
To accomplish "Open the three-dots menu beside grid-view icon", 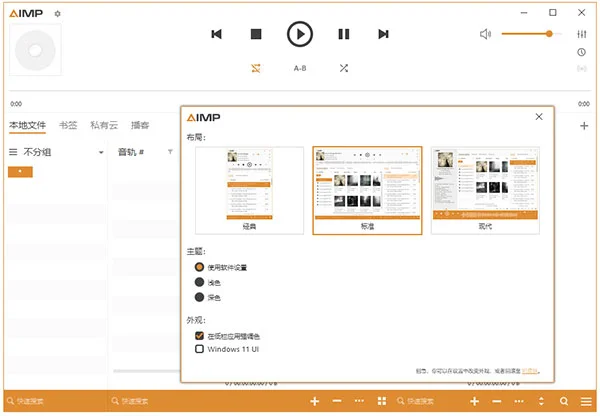I will 359,401.
